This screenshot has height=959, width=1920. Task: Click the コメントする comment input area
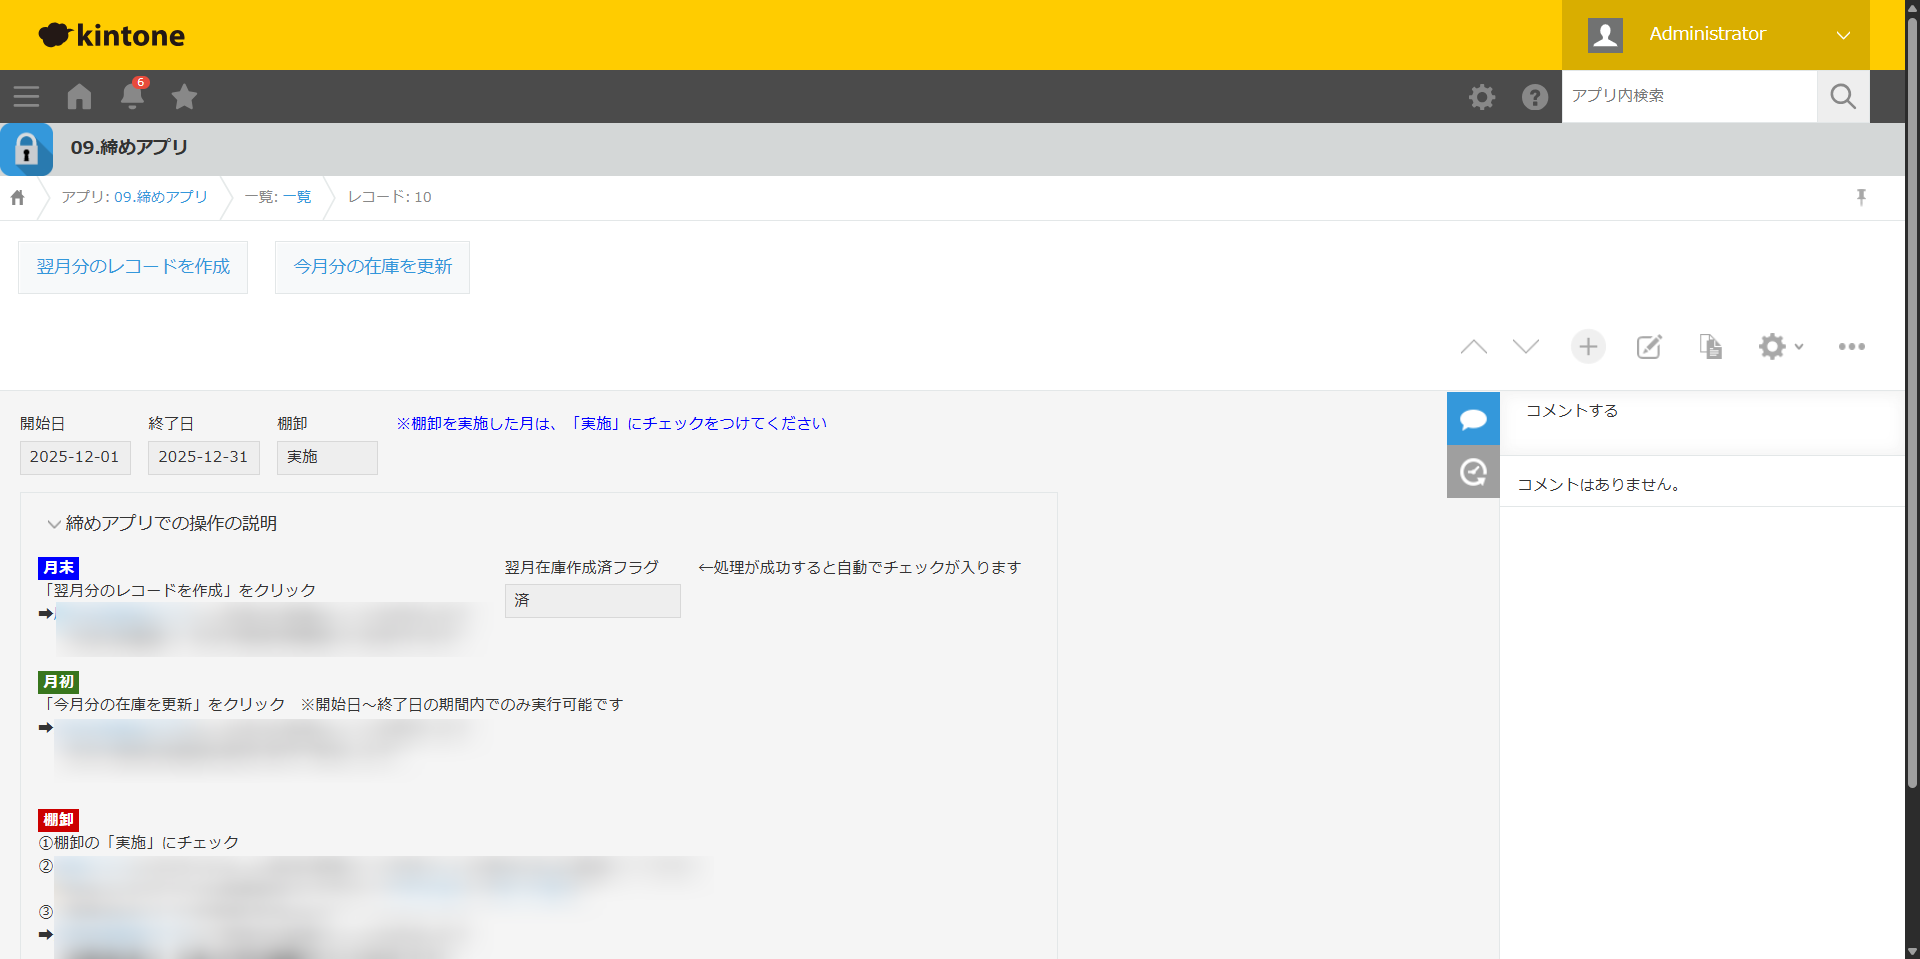[1700, 411]
